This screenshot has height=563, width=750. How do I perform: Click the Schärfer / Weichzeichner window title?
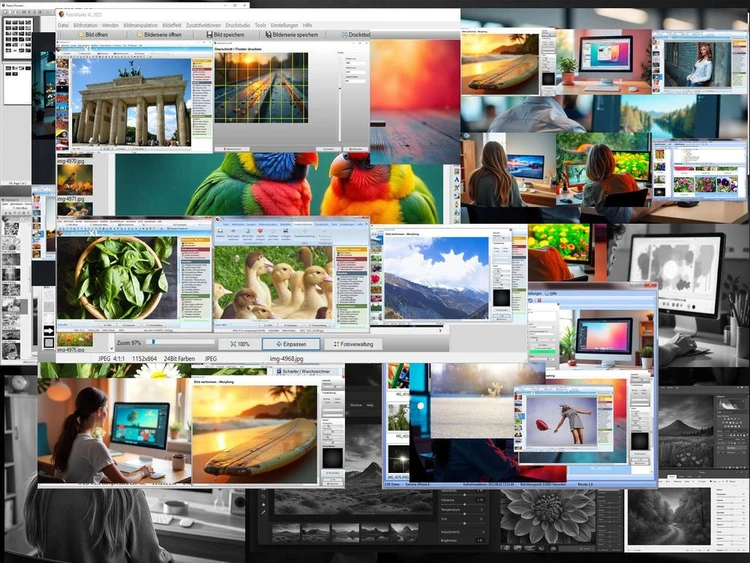[x=306, y=371]
